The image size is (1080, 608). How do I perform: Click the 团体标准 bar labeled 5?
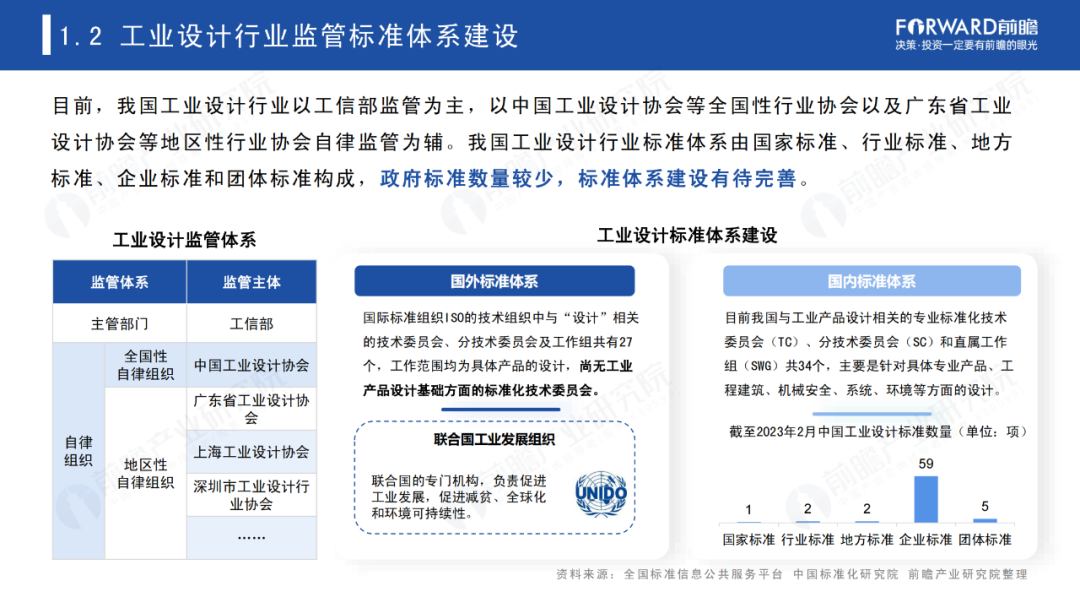tap(985, 520)
